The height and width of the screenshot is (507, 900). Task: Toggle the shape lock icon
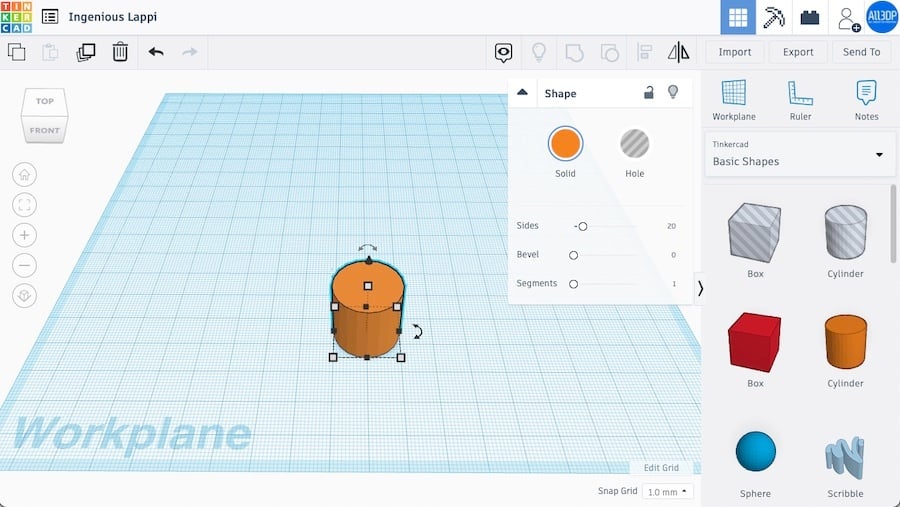pos(649,93)
